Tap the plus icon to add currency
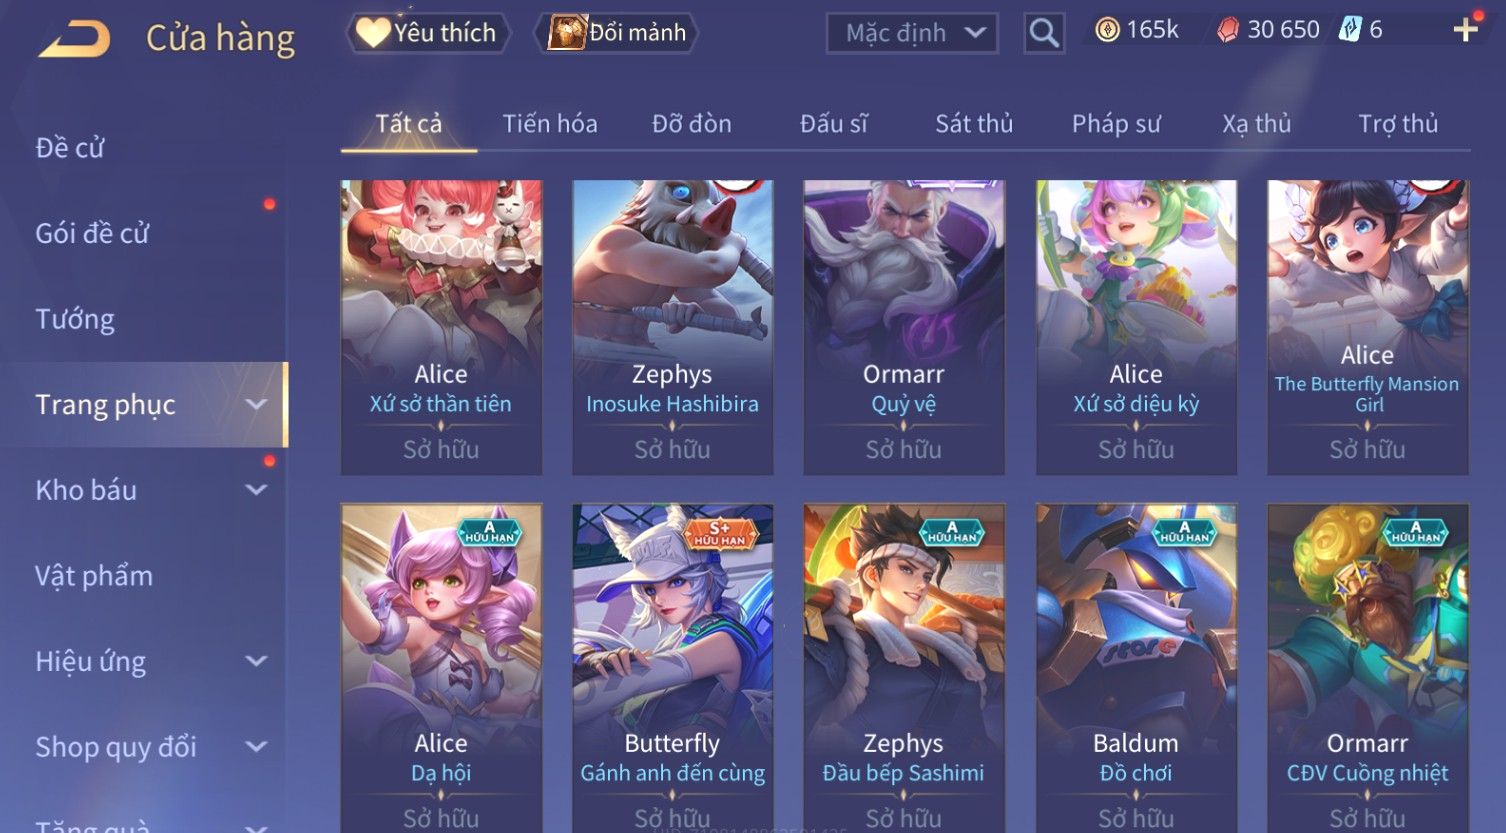Viewport: 1506px width, 833px height. [1466, 30]
